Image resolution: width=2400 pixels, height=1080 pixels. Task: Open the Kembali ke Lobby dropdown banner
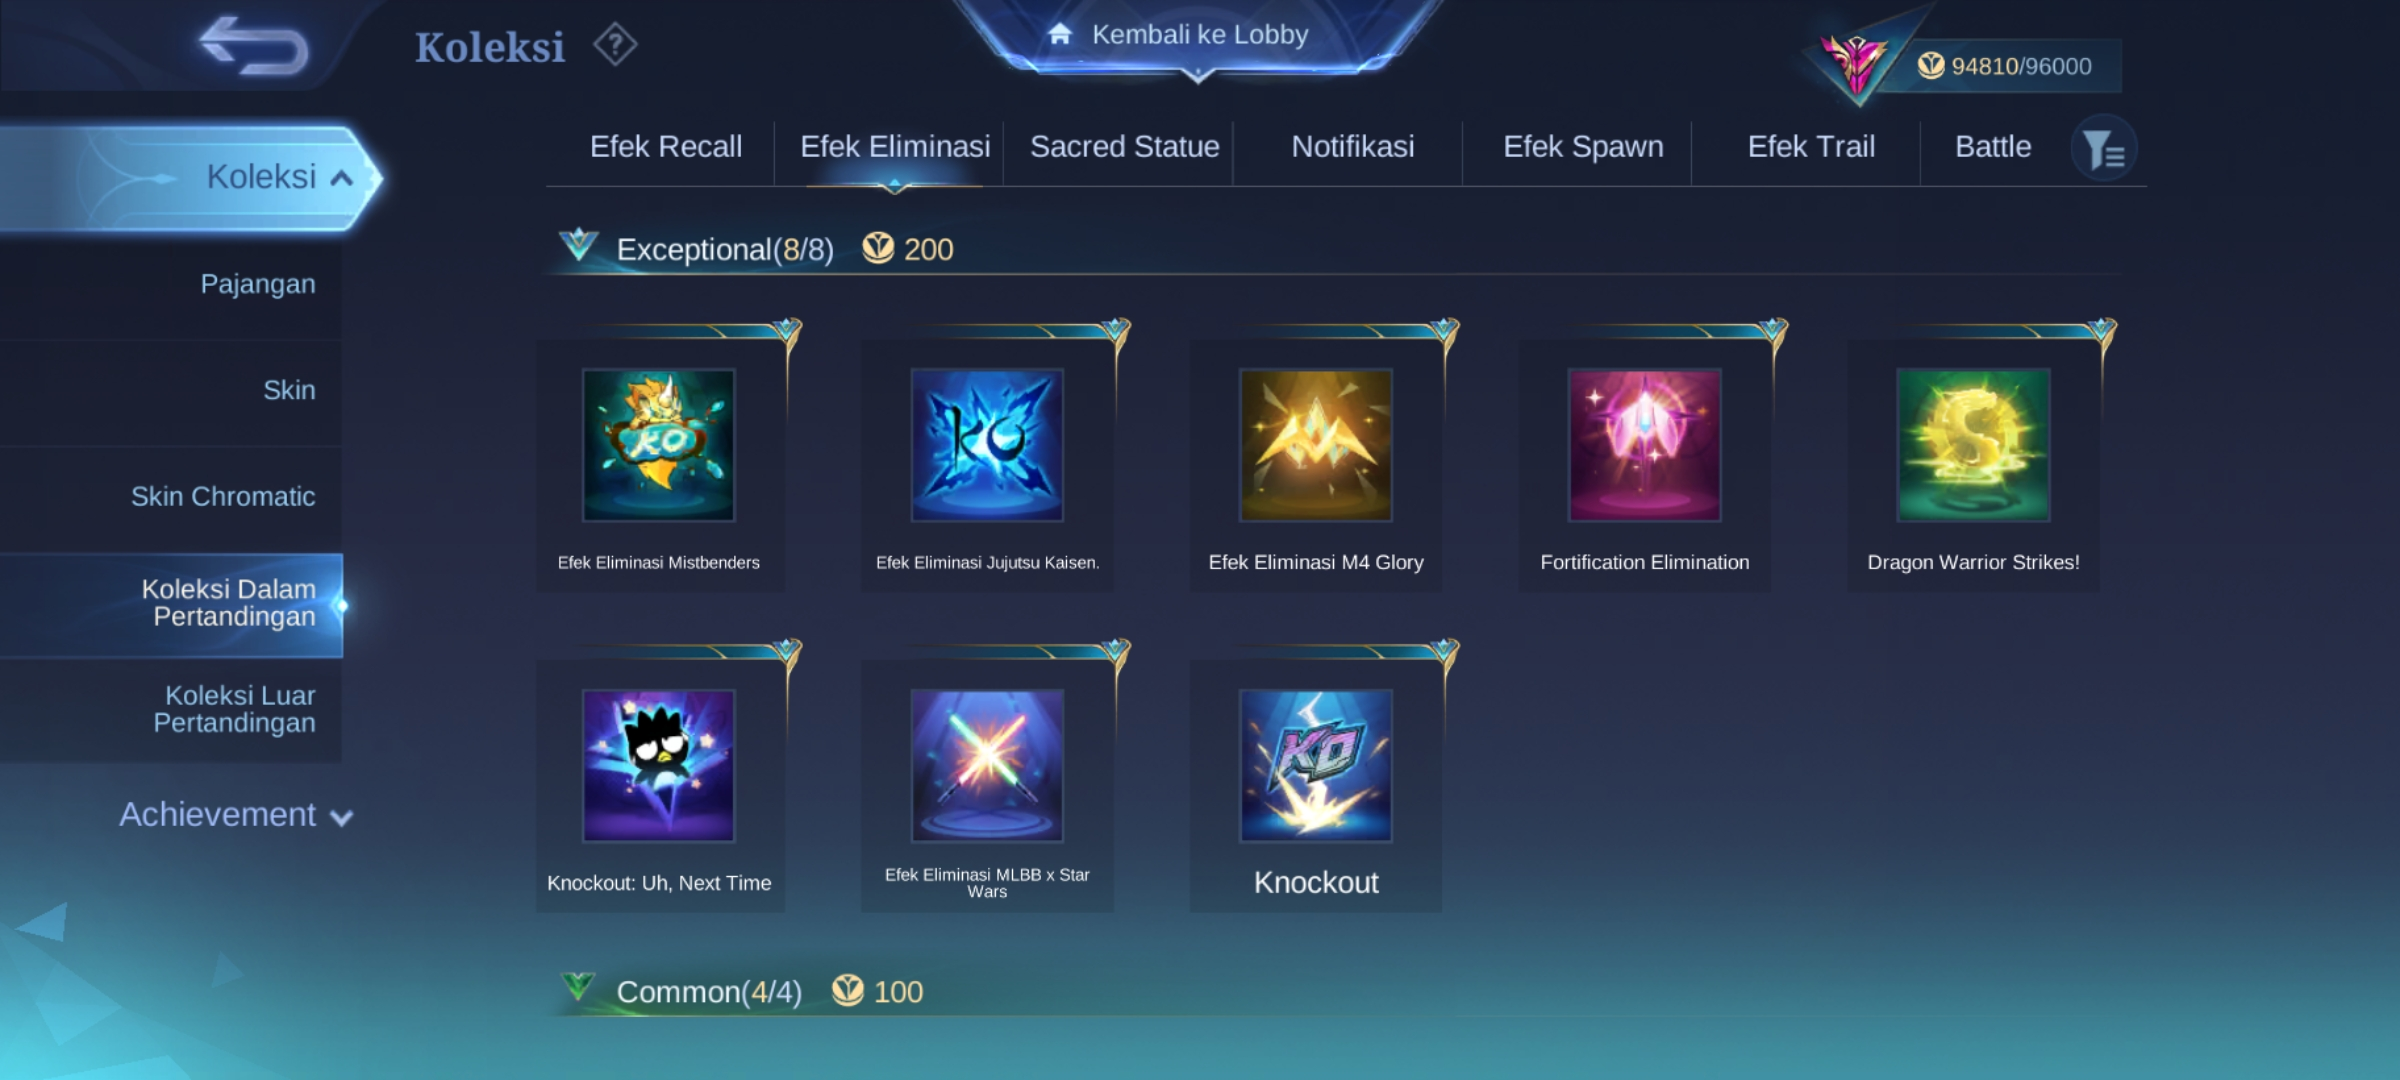[x=1198, y=36]
